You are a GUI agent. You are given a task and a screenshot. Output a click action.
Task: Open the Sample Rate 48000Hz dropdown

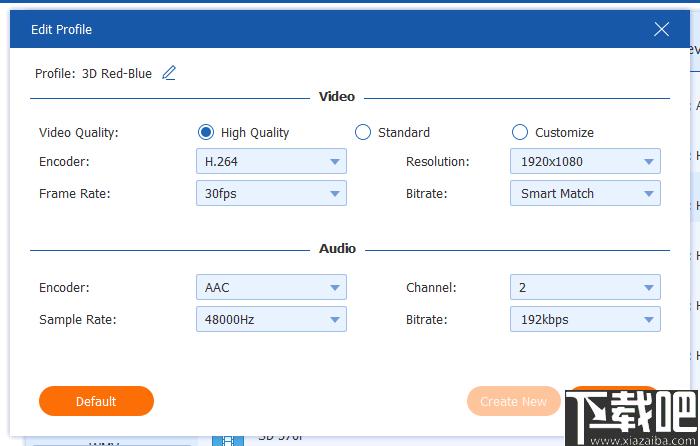tap(271, 319)
